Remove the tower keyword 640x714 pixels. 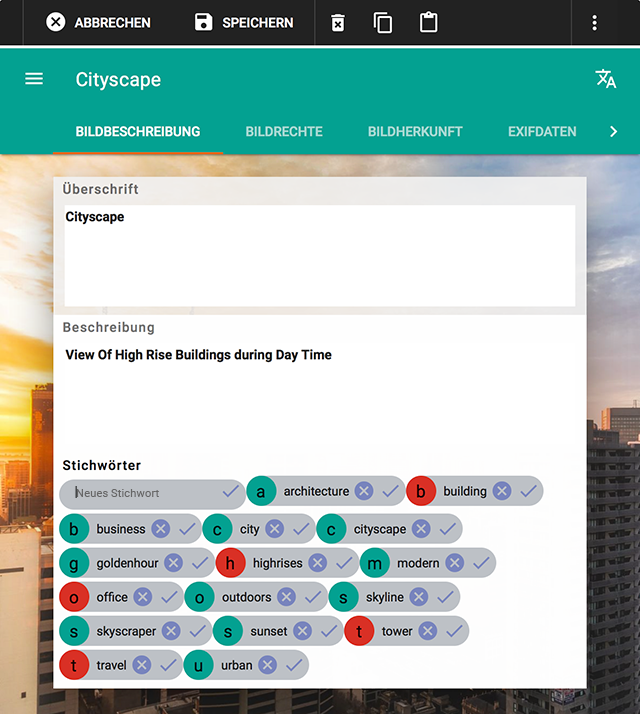pos(427,631)
